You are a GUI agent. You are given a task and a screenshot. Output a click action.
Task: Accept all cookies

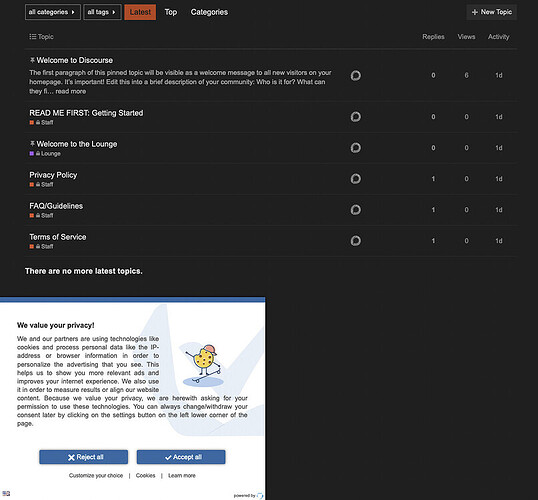click(x=181, y=457)
